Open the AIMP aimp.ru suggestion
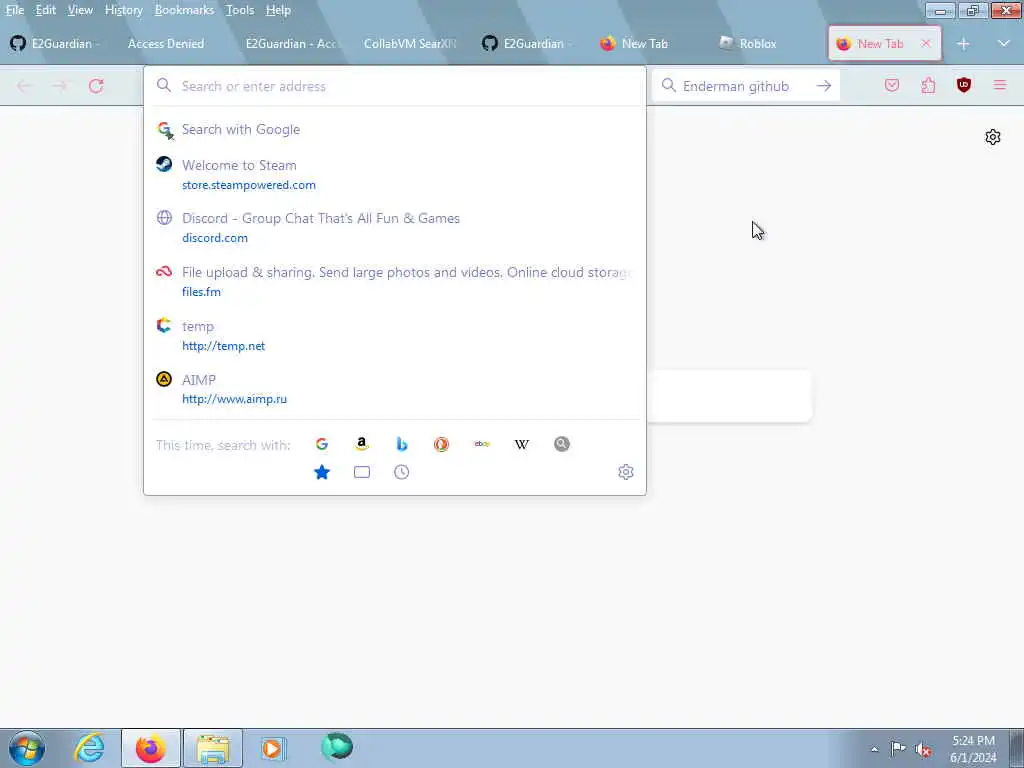This screenshot has height=768, width=1024. tap(394, 389)
